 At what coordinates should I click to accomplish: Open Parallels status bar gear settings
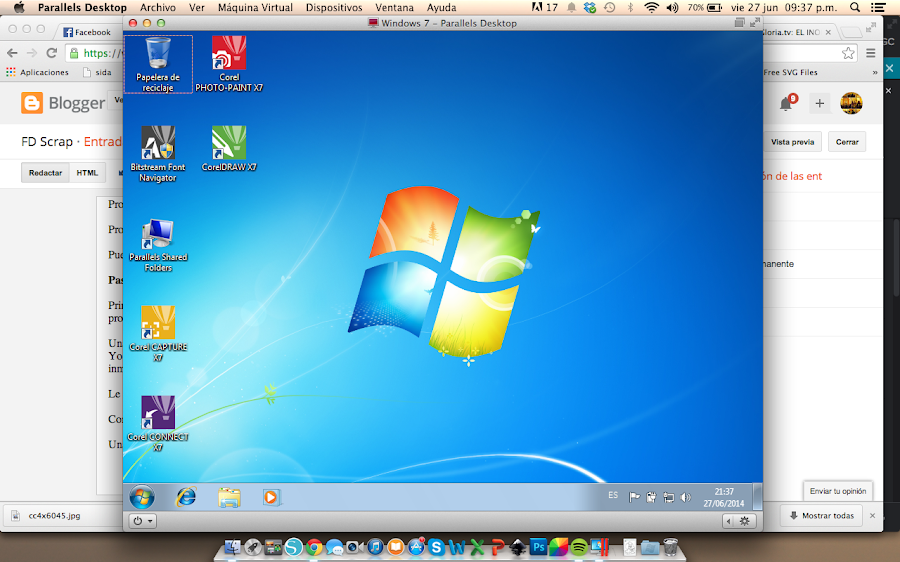point(744,521)
